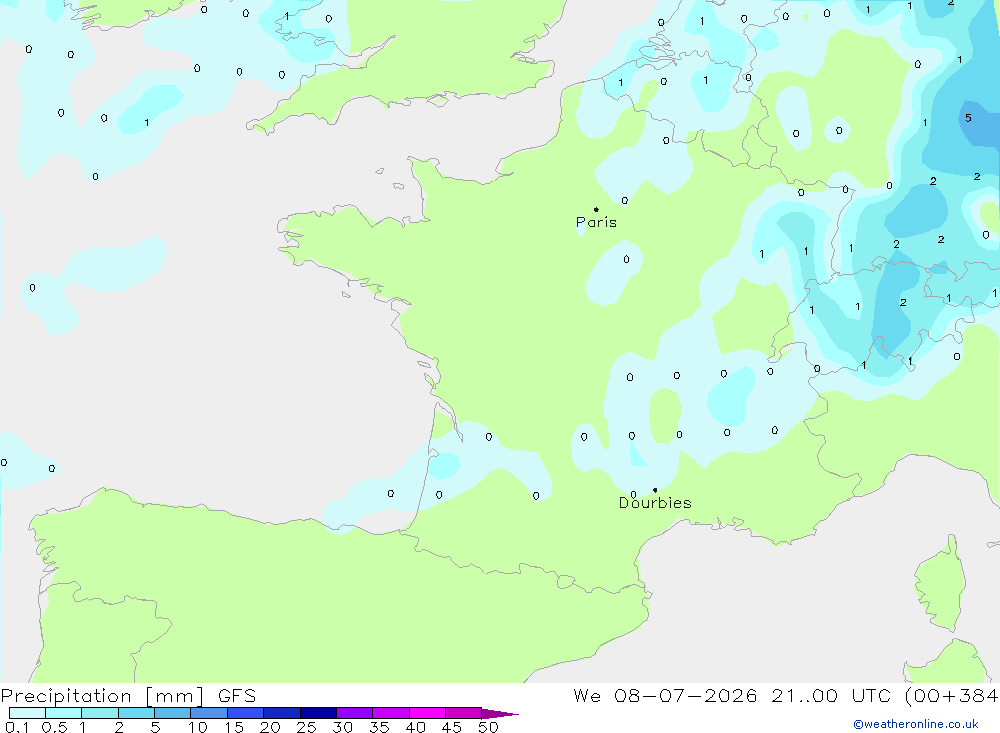Click the GFS model name in the title
The image size is (1000, 733).
tap(237, 696)
